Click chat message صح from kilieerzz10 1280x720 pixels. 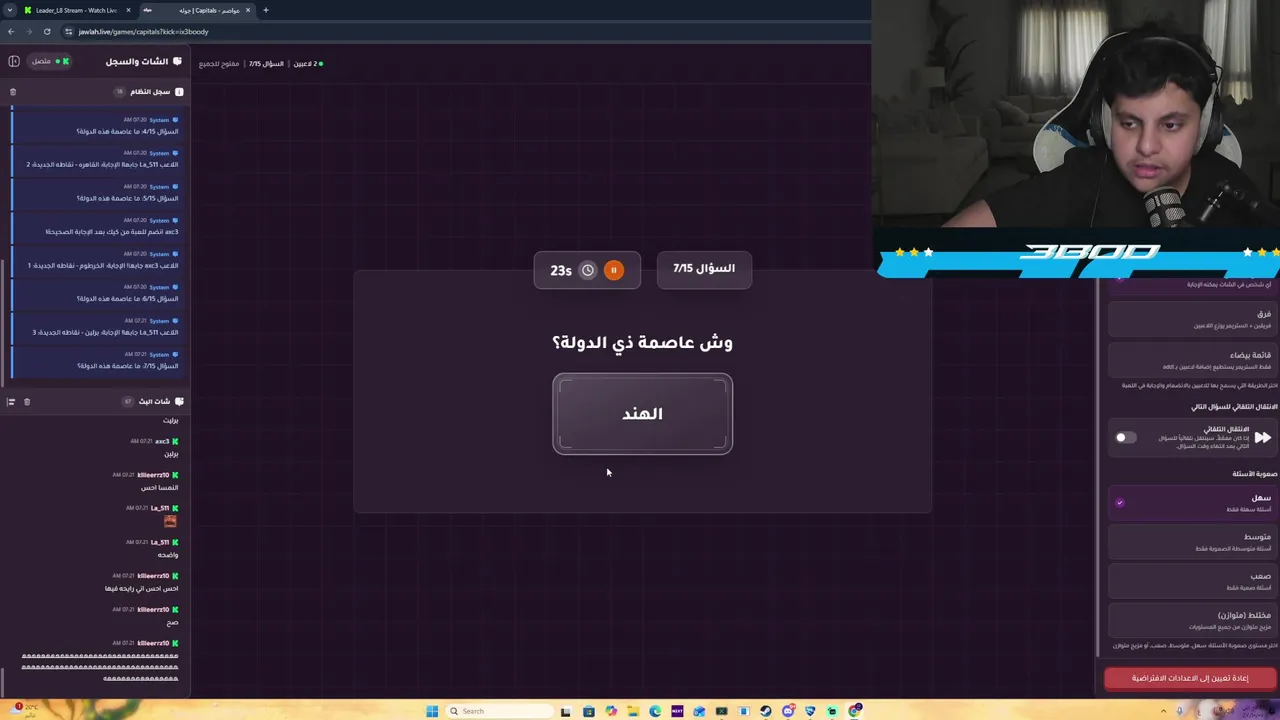[x=172, y=622]
